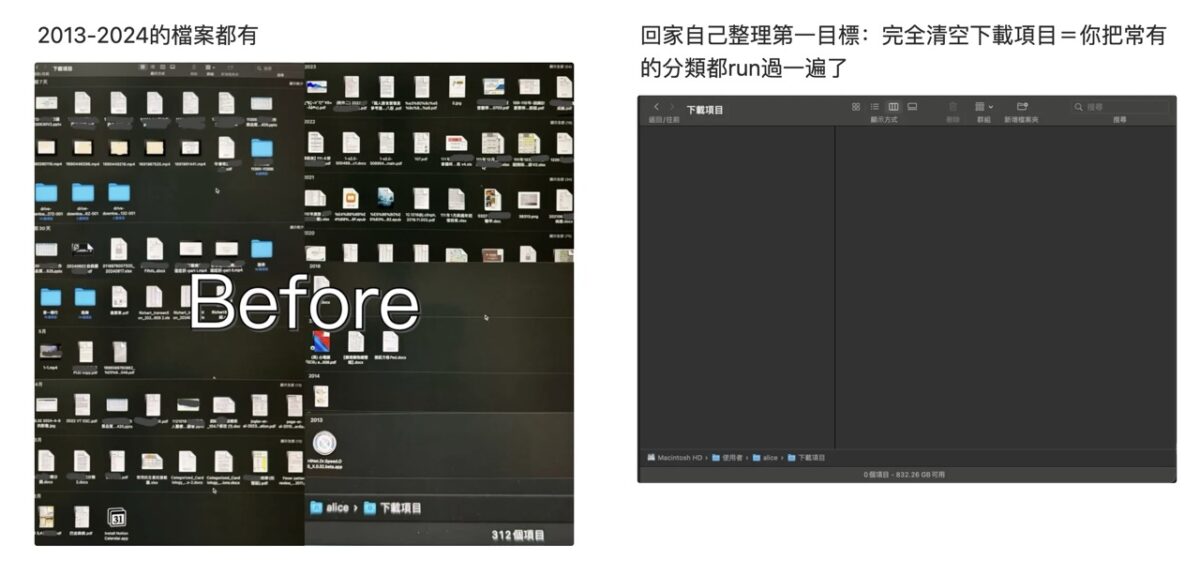Switch Finder to icon grid view
The height and width of the screenshot is (576, 1200).
tap(856, 107)
